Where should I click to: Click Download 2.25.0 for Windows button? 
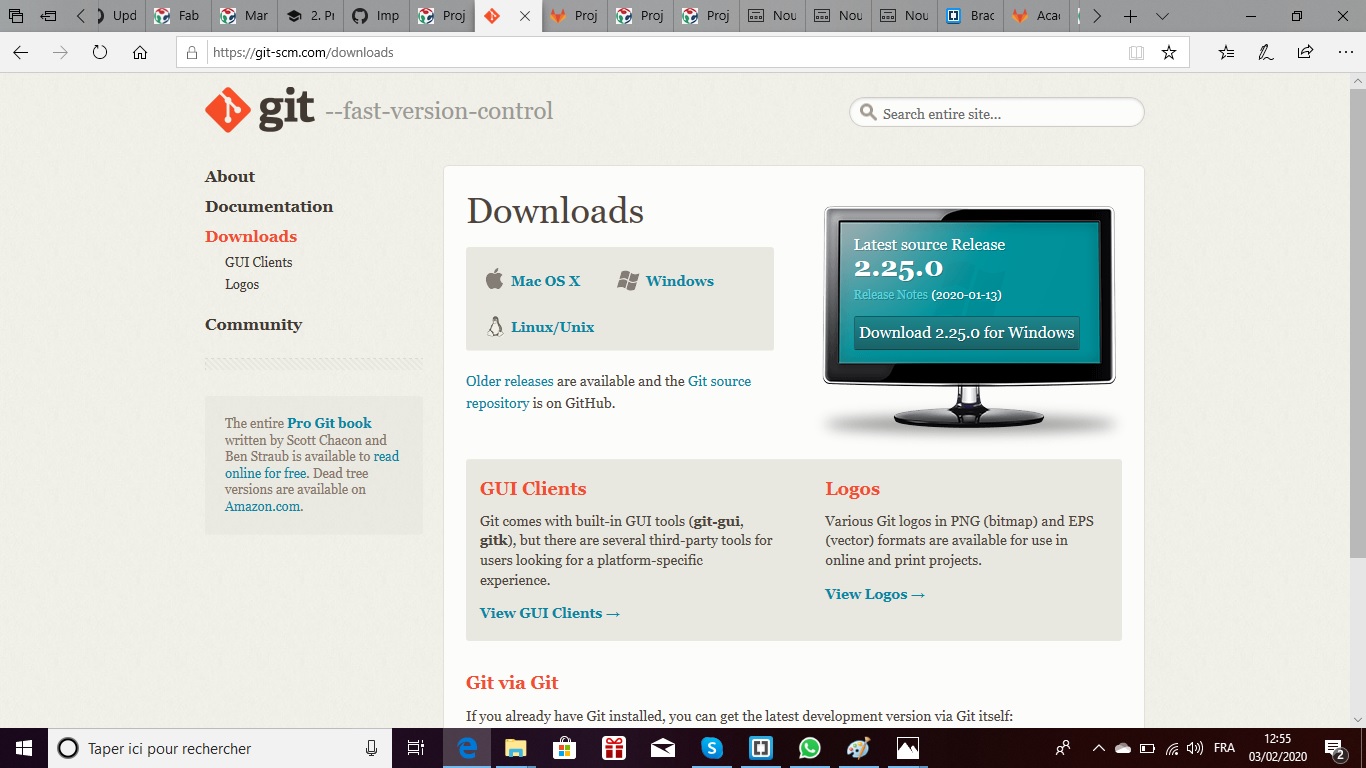point(967,333)
